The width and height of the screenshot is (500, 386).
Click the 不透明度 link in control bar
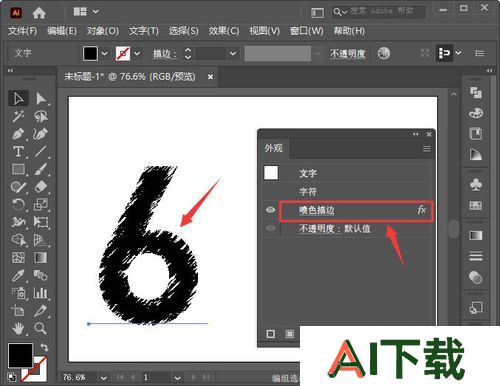(348, 54)
